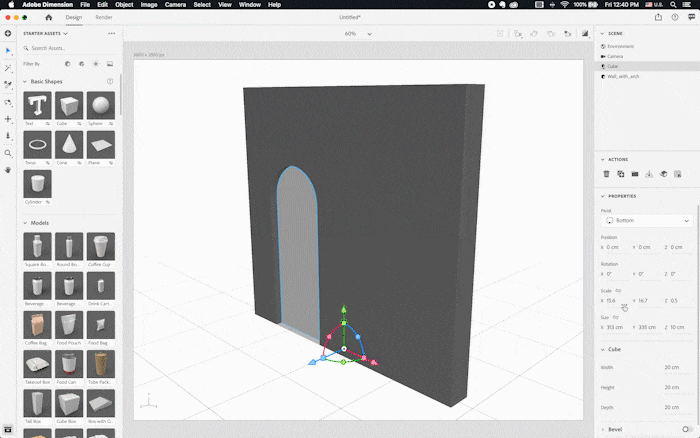Open Basic Shapes help question icon

(110, 81)
